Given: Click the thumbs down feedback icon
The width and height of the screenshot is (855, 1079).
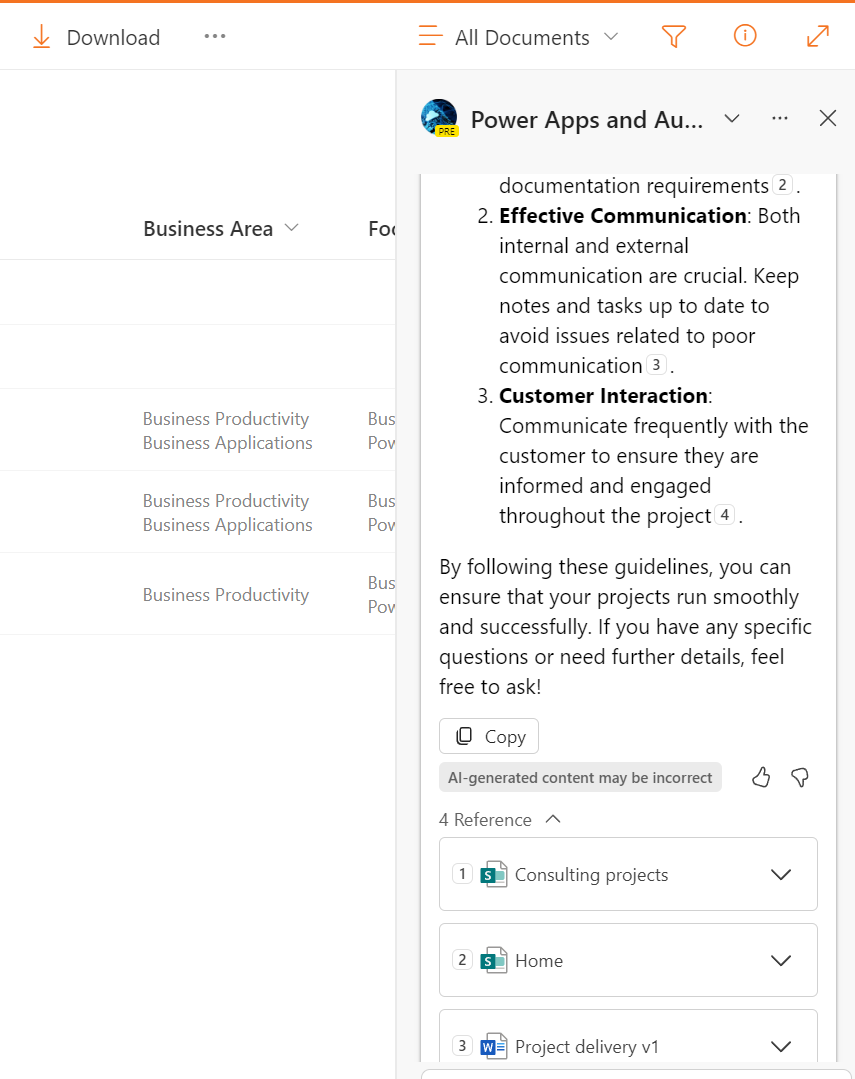Looking at the screenshot, I should coord(800,777).
